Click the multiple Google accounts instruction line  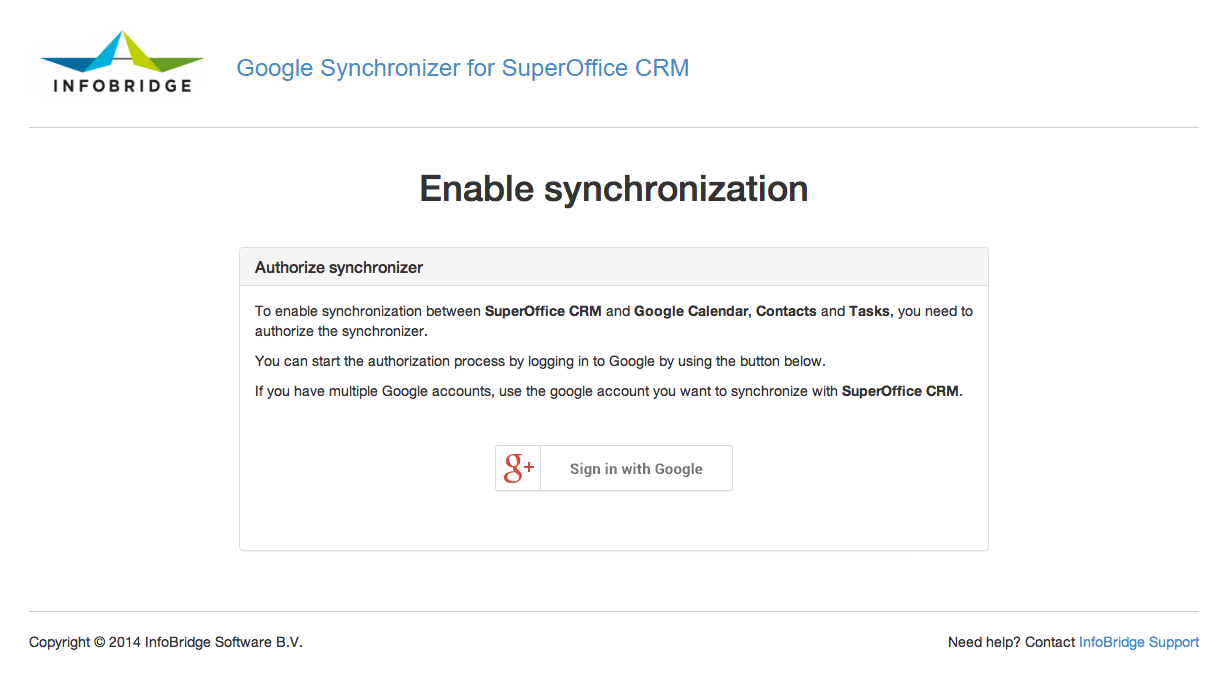coord(609,391)
